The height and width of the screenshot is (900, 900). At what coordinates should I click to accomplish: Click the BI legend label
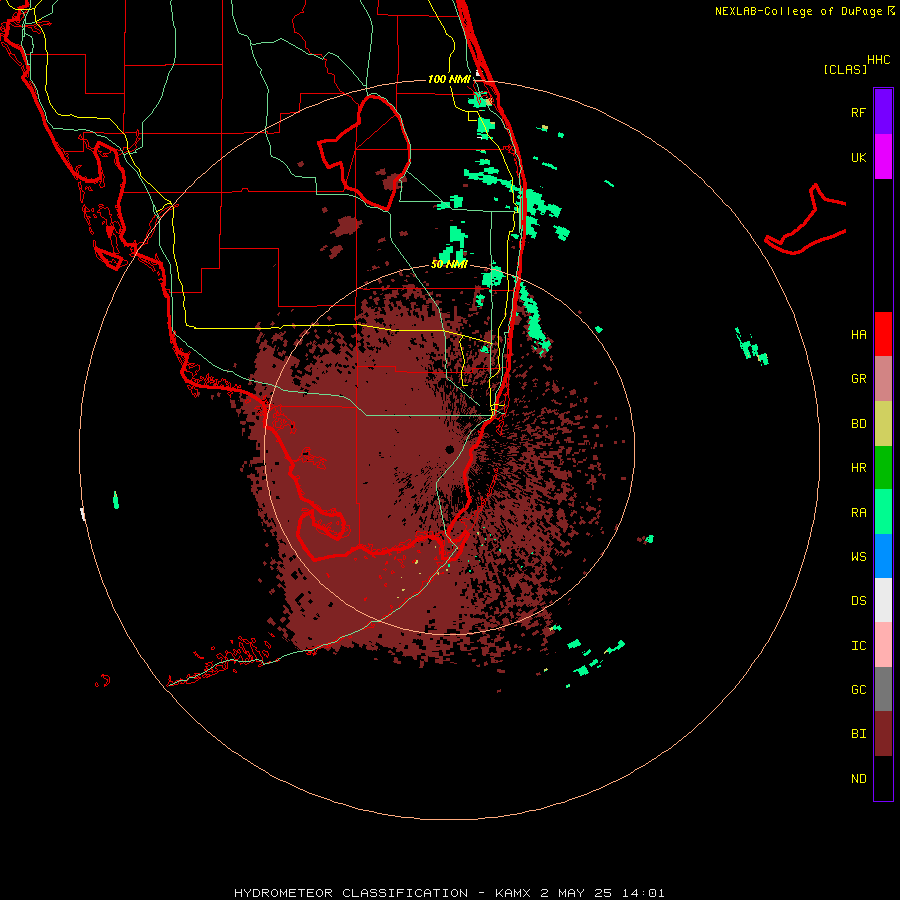(858, 734)
